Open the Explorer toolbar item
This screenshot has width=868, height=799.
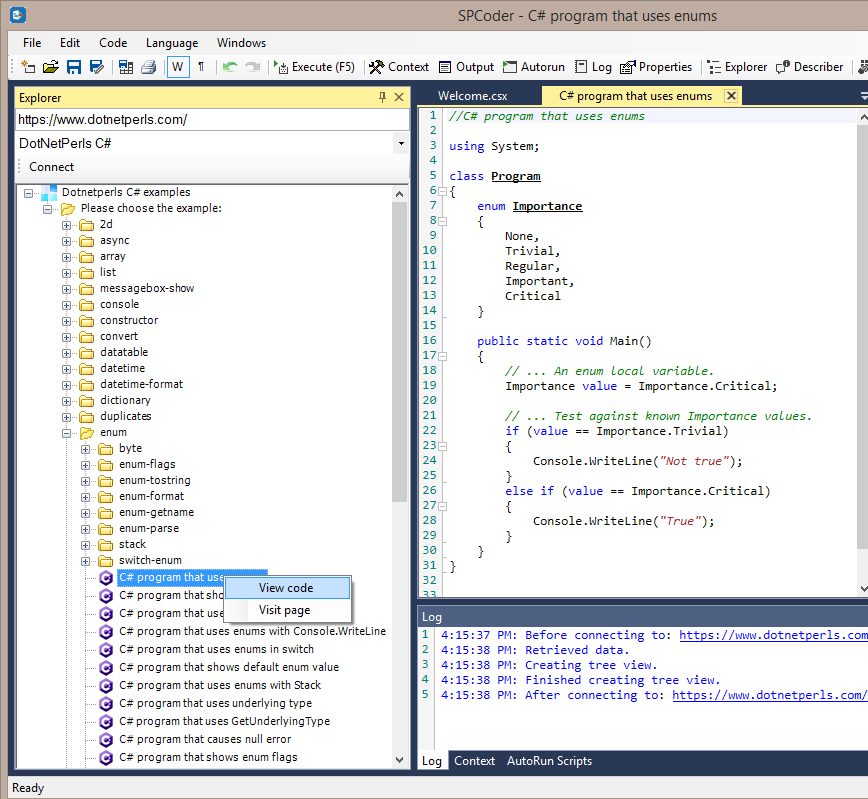point(737,67)
